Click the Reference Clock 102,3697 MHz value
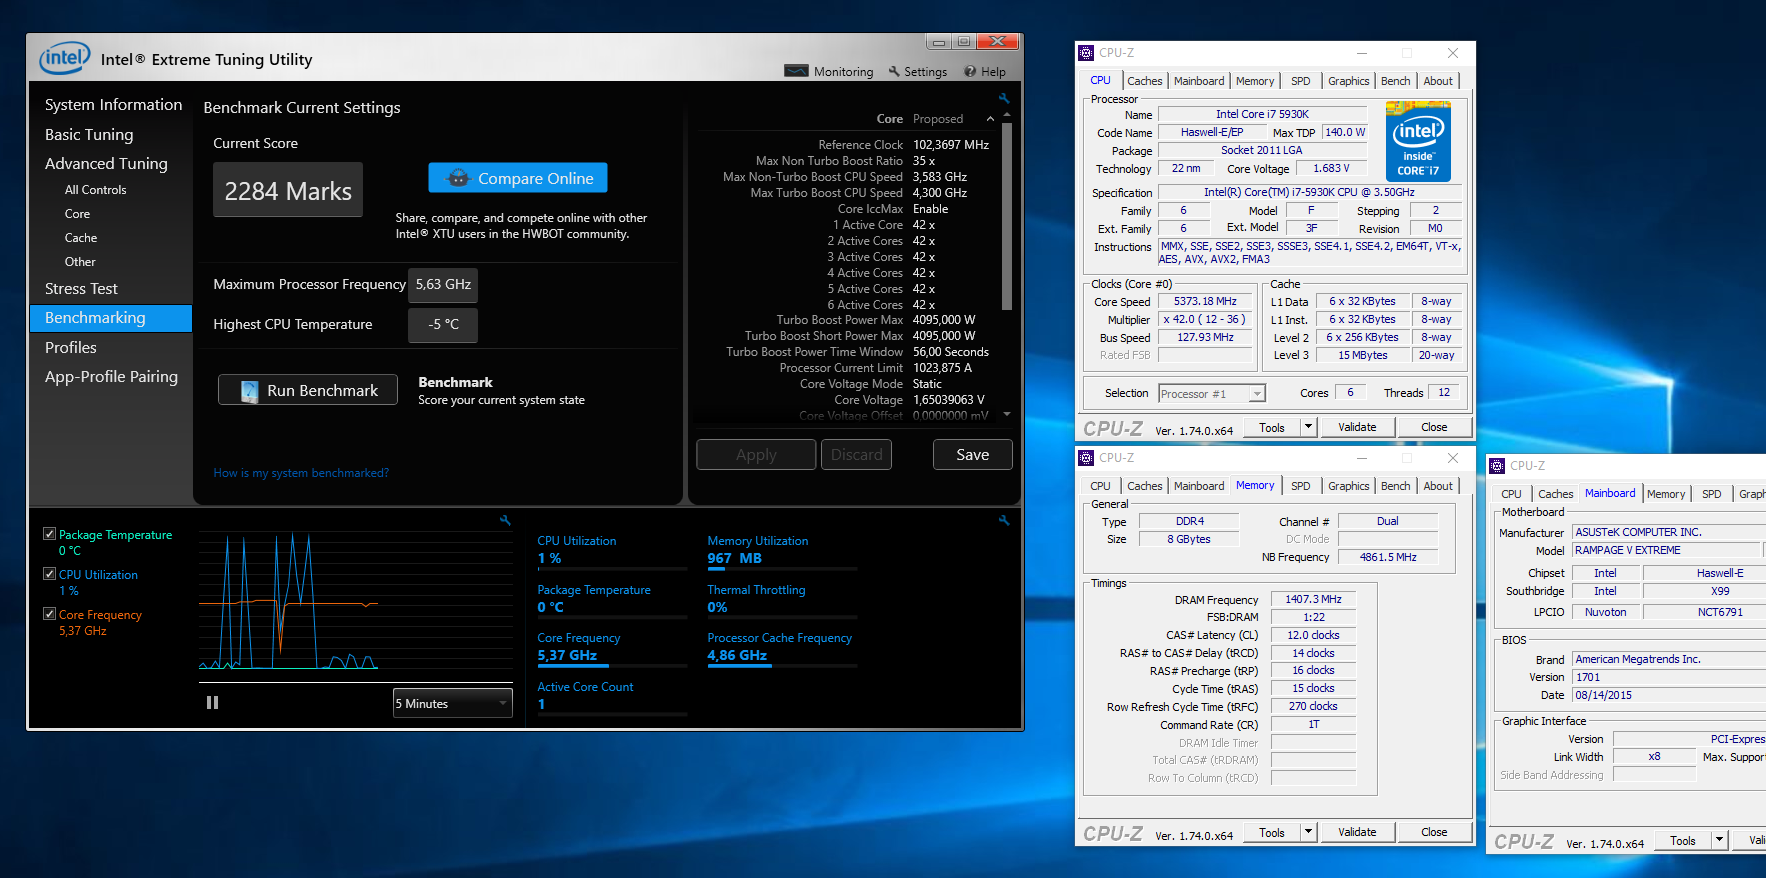The width and height of the screenshot is (1766, 878). (x=951, y=145)
